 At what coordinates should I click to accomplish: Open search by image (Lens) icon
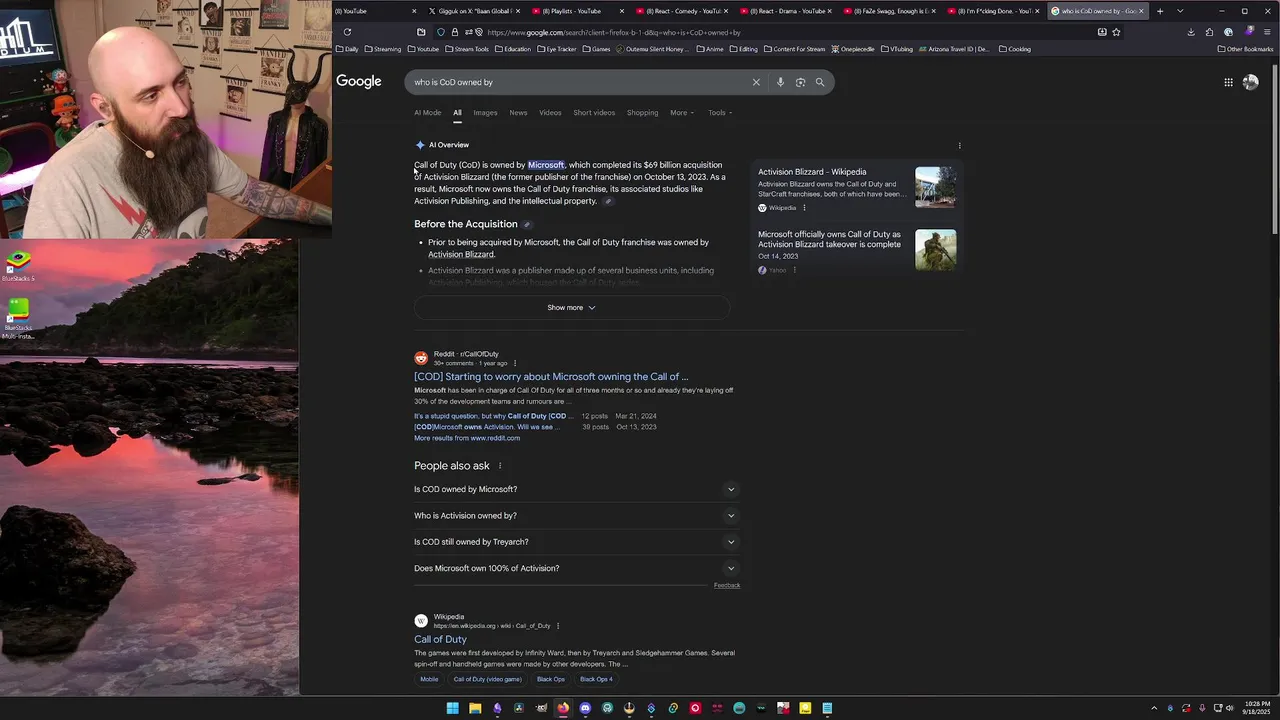[x=800, y=82]
